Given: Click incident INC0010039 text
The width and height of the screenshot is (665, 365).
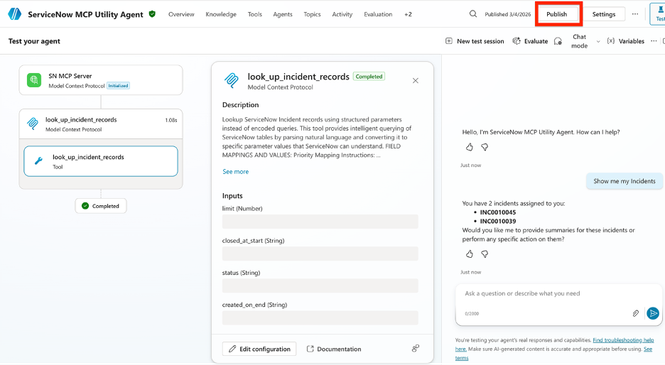Looking at the screenshot, I should pos(498,221).
